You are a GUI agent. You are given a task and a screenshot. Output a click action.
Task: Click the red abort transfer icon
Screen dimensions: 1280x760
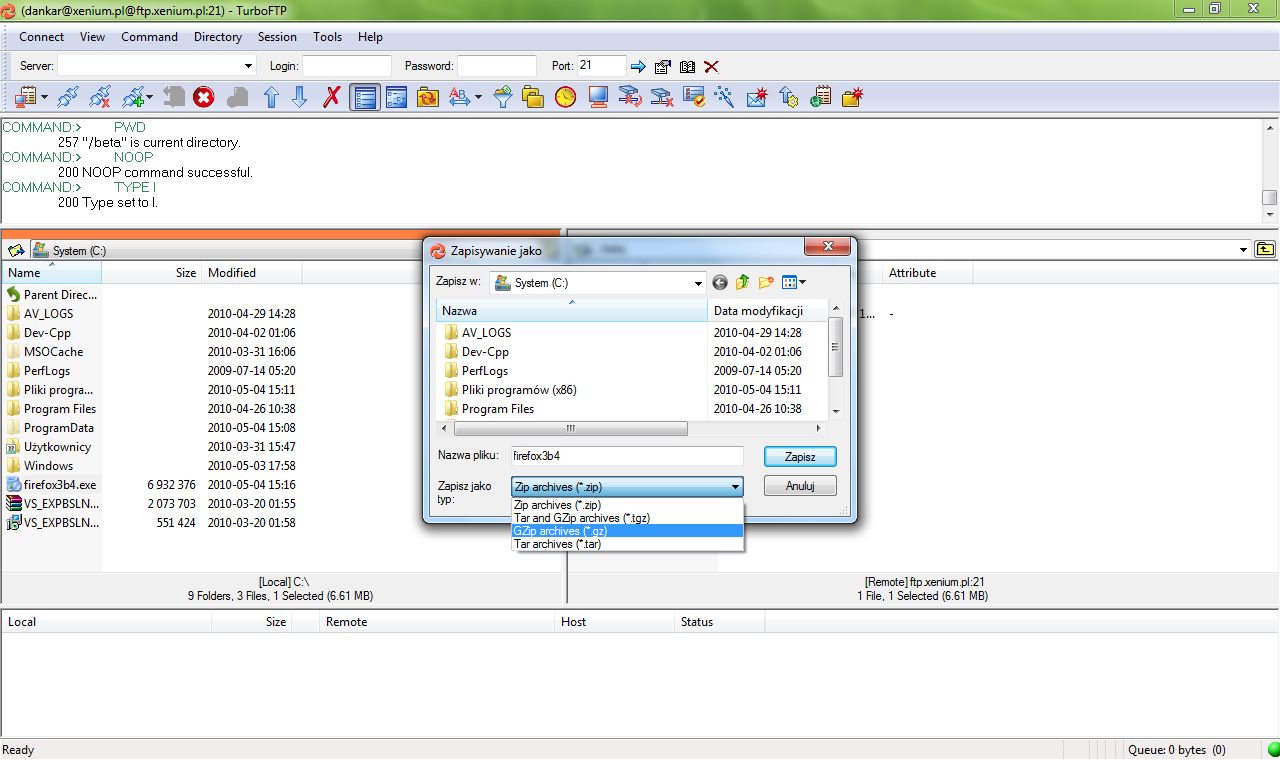tap(204, 97)
